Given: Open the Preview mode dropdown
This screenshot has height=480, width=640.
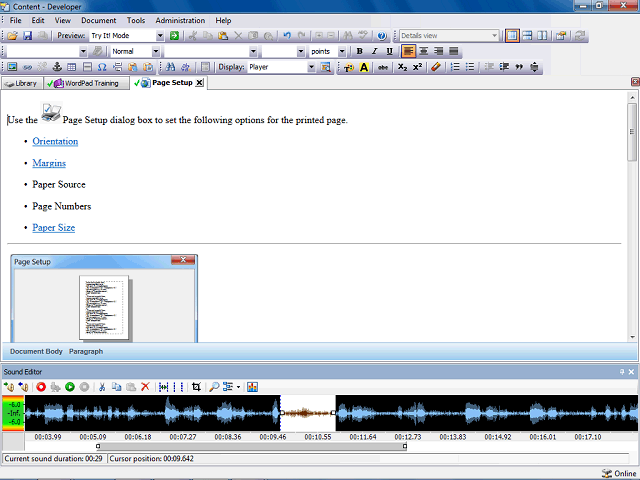Looking at the screenshot, I should 160,36.
